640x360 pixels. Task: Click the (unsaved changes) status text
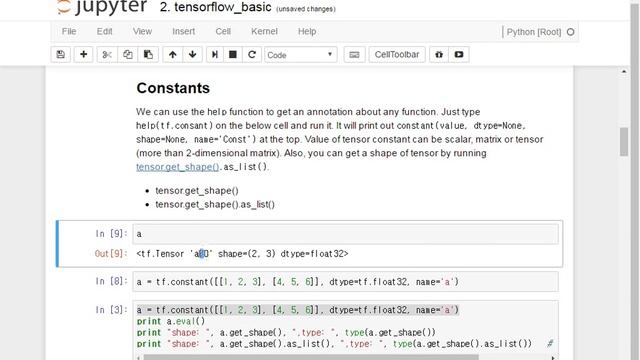coord(306,9)
